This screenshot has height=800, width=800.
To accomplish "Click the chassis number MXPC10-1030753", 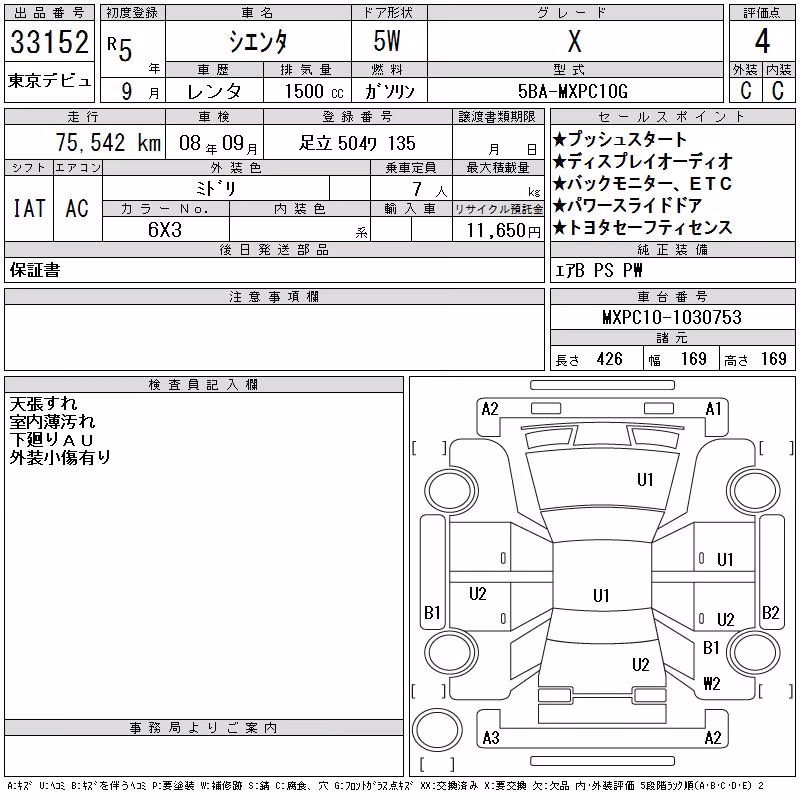I will 672,317.
